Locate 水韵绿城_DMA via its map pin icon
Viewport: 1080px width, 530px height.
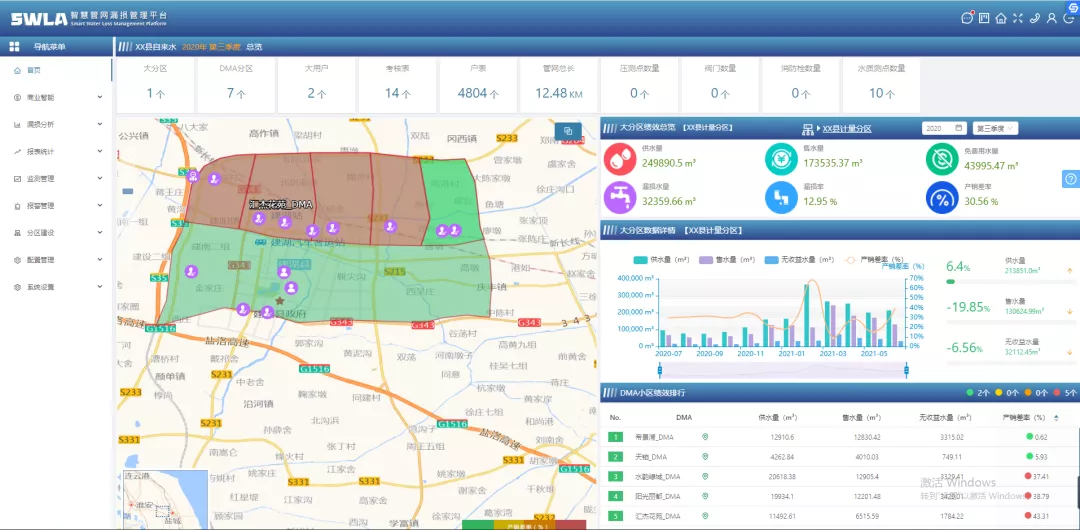tap(705, 476)
